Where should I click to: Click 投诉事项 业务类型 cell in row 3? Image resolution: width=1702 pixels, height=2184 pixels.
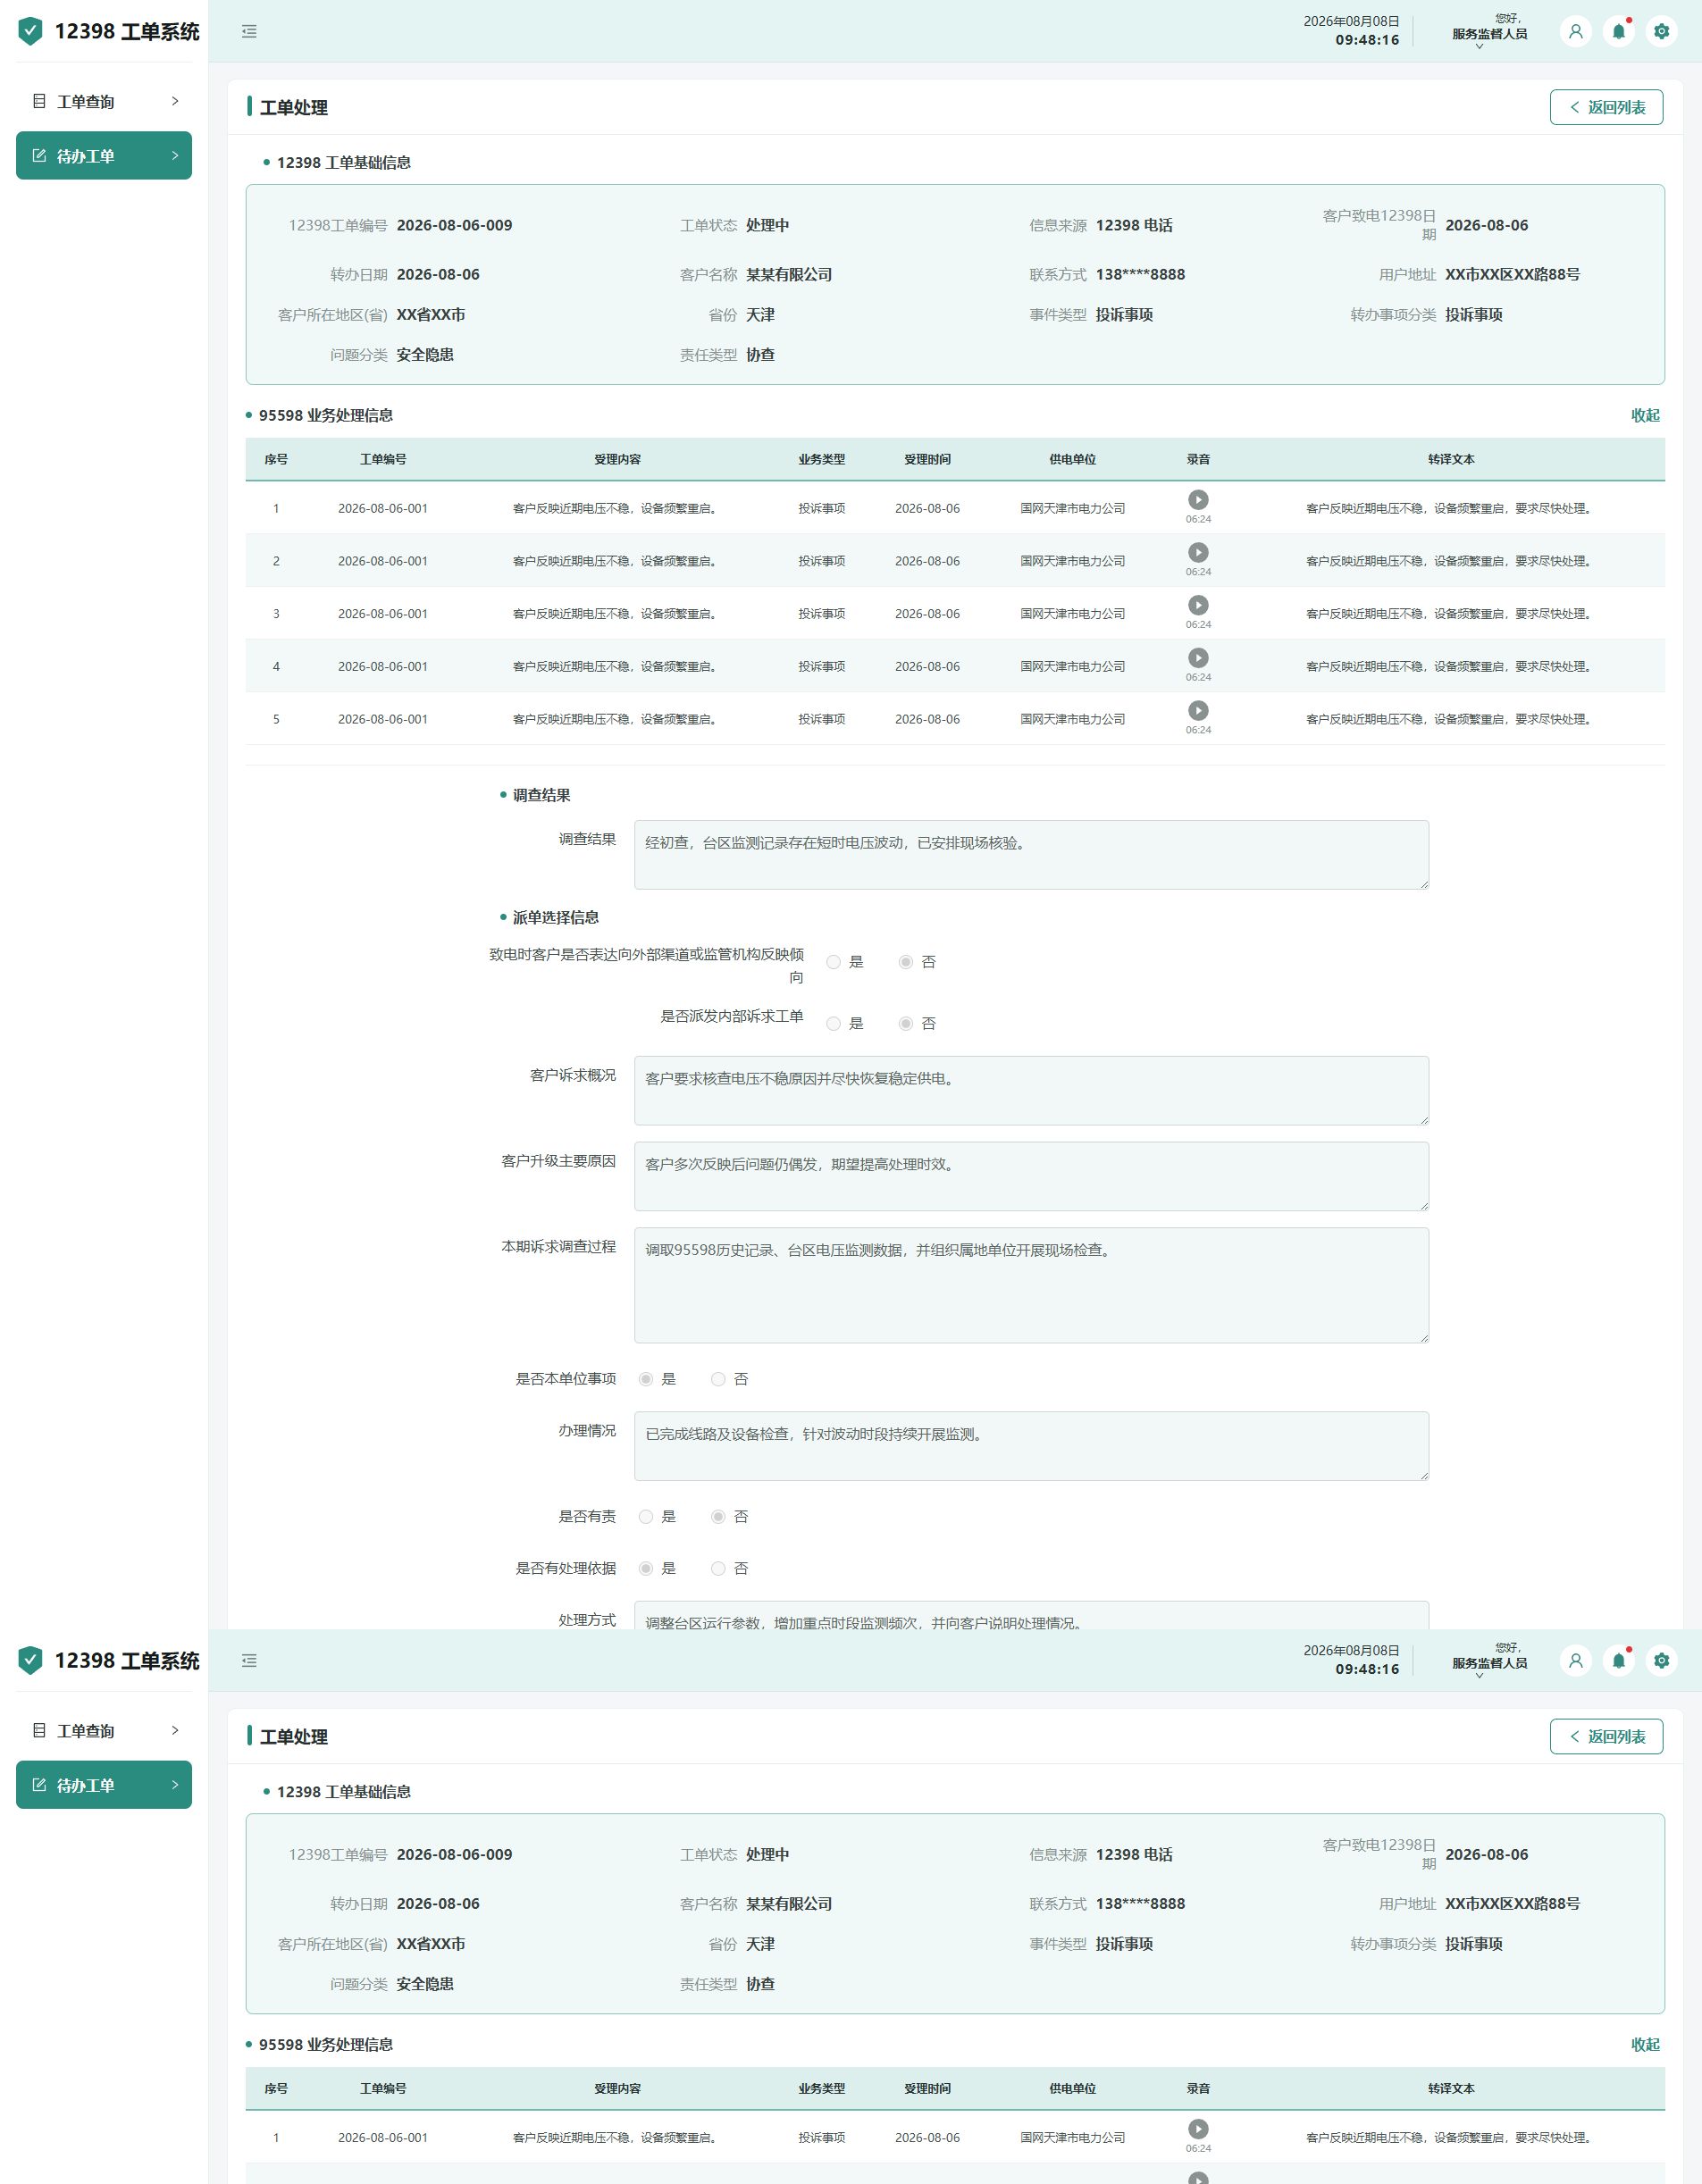click(x=821, y=614)
